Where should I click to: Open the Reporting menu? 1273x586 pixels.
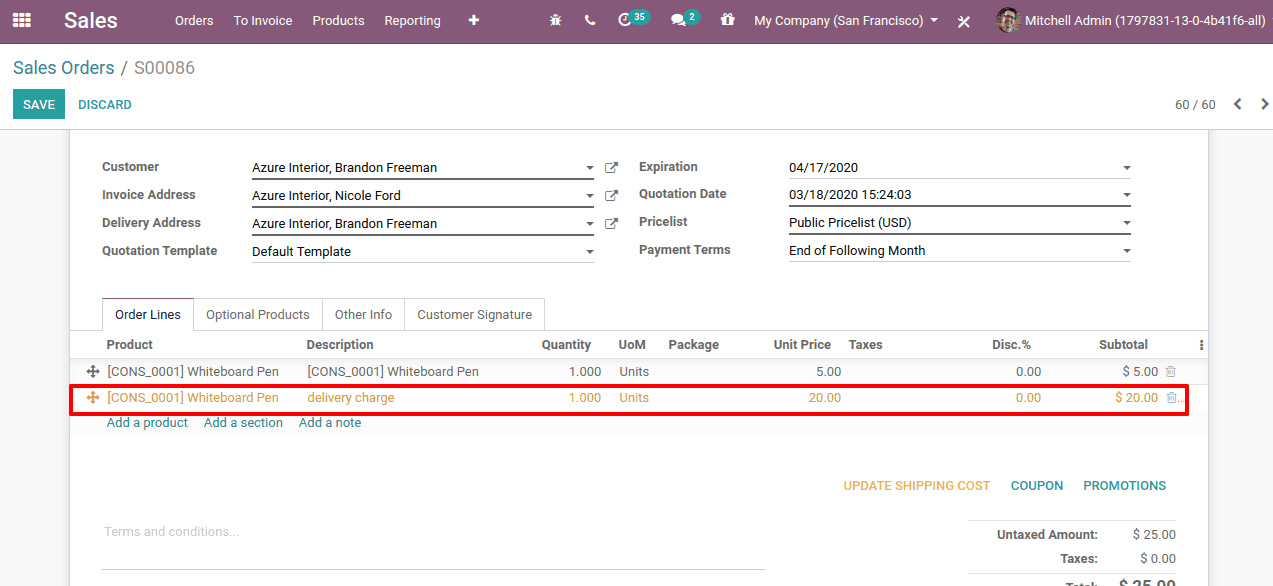click(x=412, y=20)
